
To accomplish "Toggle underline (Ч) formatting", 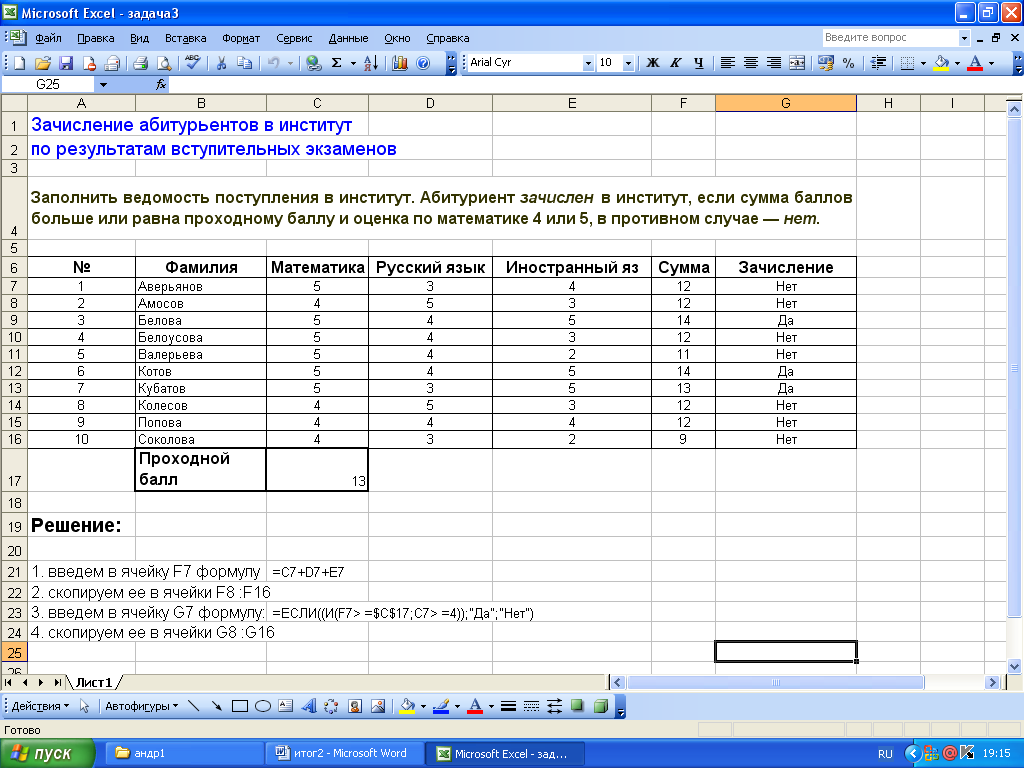I will coord(699,63).
